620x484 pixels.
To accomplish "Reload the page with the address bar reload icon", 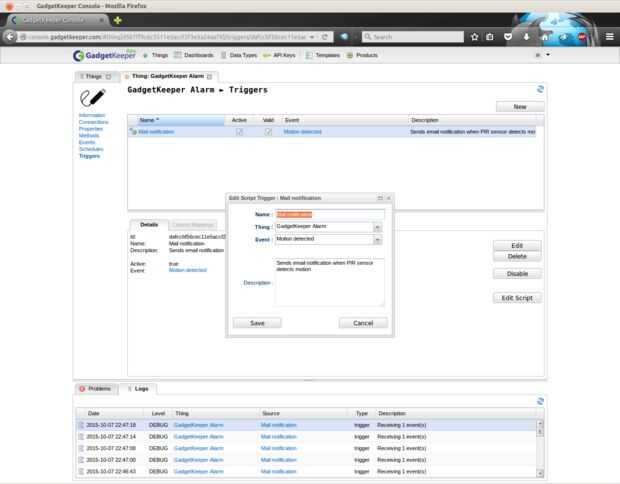I will click(x=325, y=37).
